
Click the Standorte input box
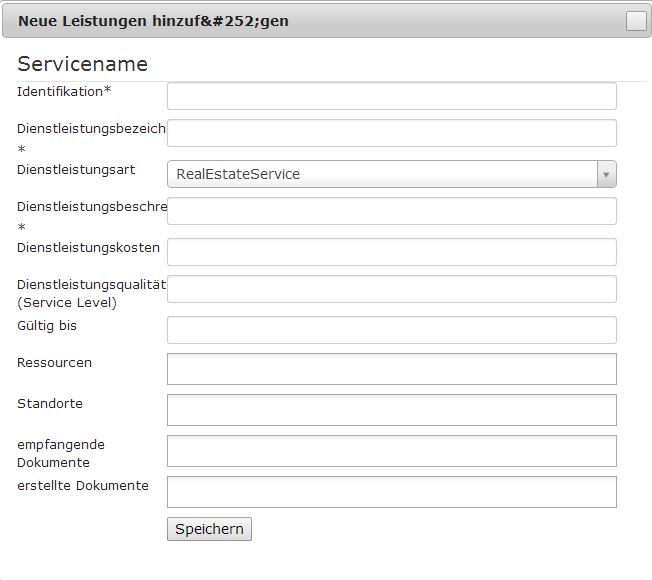coord(392,410)
